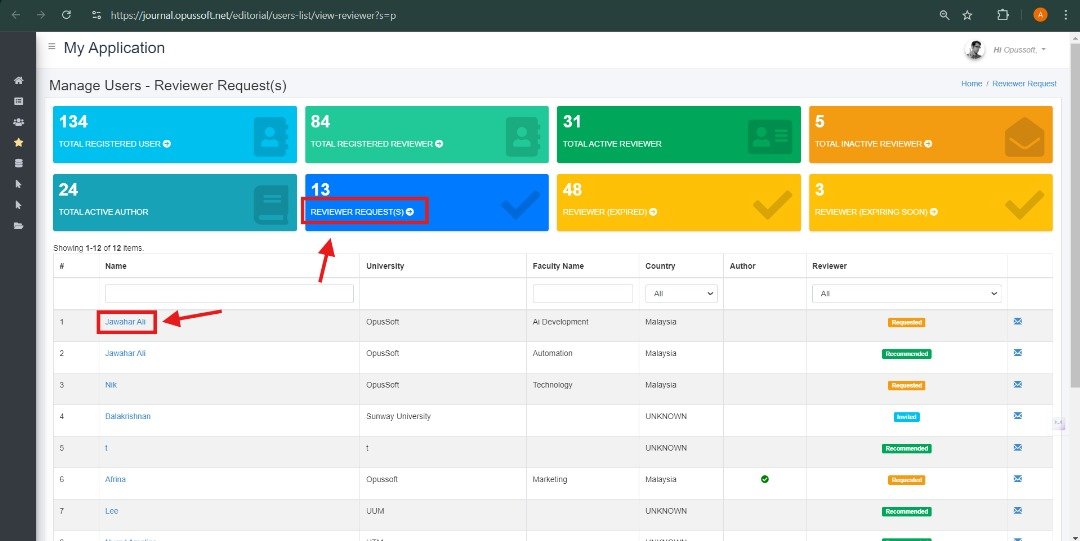Image resolution: width=1080 pixels, height=541 pixels.
Task: Open the users group icon in sidebar
Action: click(19, 122)
